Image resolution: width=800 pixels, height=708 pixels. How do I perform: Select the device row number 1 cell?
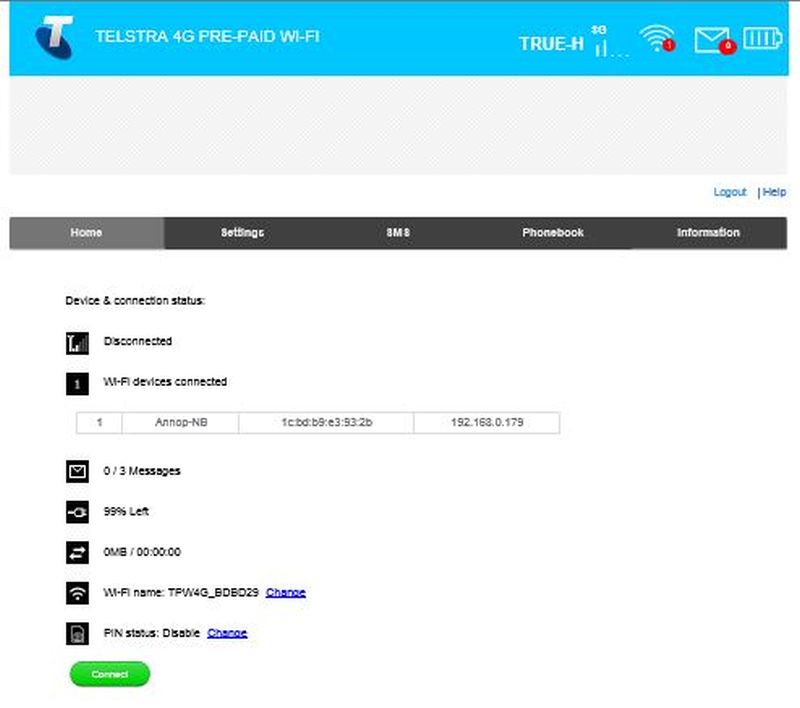[x=99, y=423]
